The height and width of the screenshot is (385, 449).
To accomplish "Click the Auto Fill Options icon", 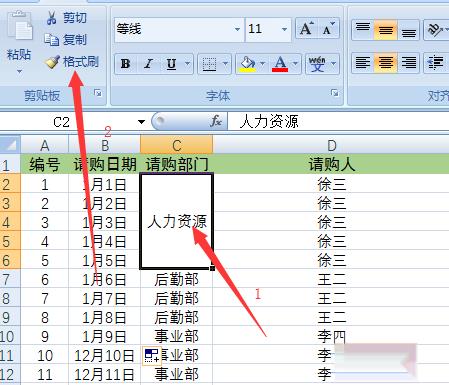I will tap(152, 356).
